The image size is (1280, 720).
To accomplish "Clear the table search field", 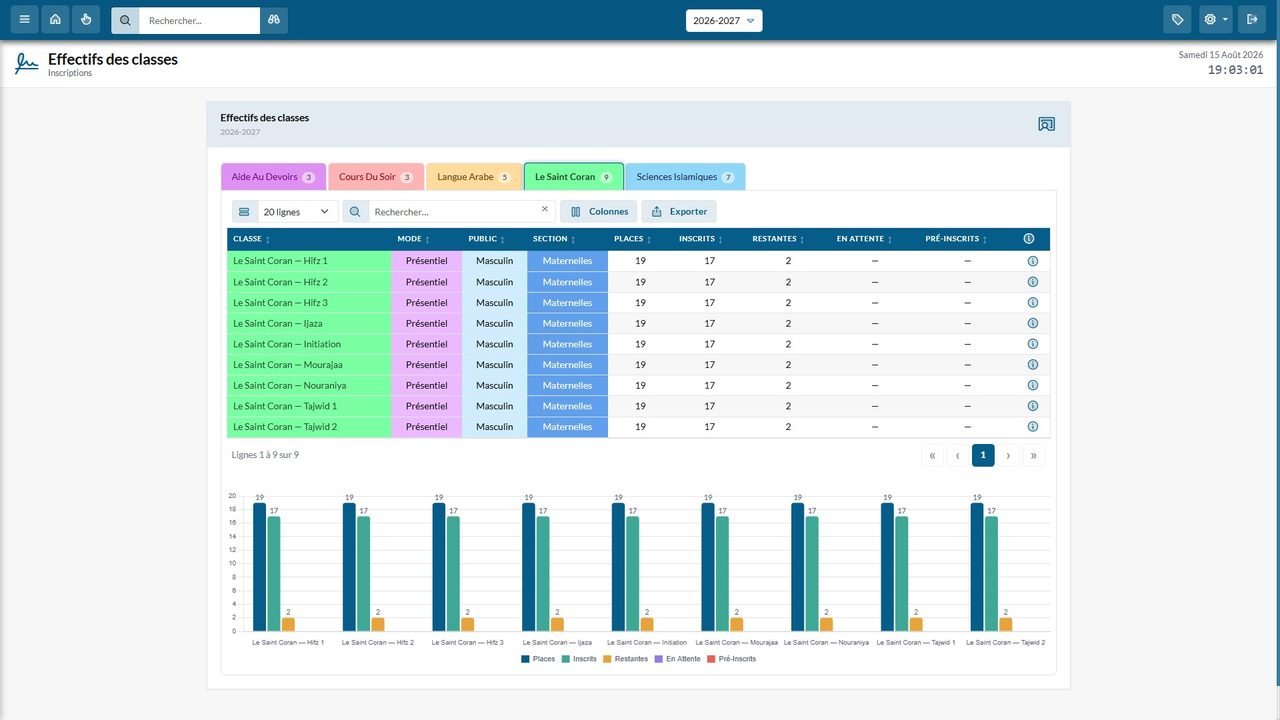I will point(545,210).
